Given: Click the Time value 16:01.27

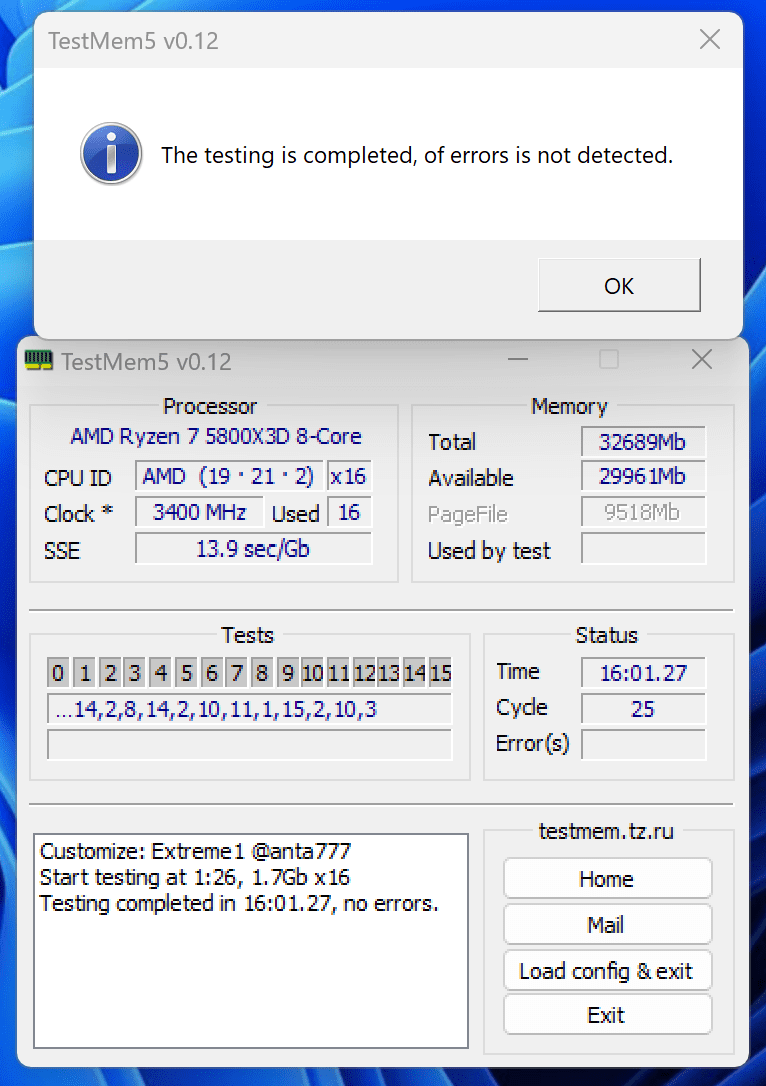Looking at the screenshot, I should click(x=643, y=673).
